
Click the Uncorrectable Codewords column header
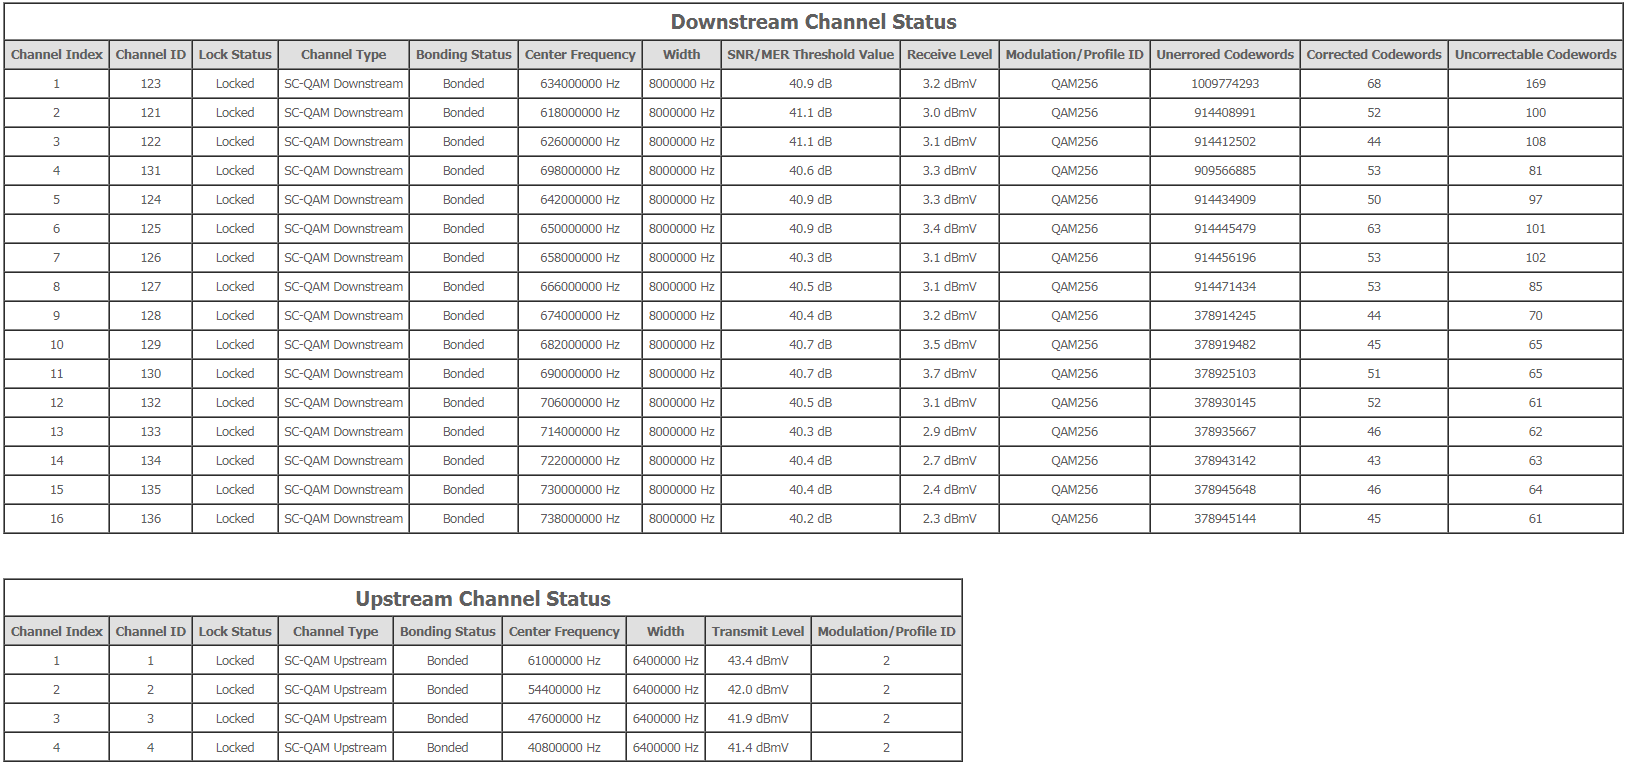tap(1534, 55)
